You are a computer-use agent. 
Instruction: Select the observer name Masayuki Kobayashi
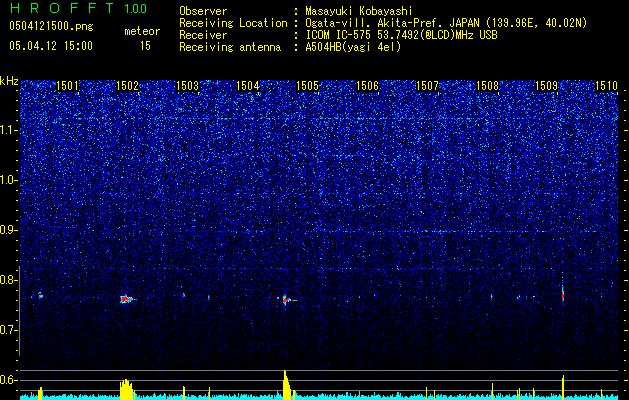[359, 11]
